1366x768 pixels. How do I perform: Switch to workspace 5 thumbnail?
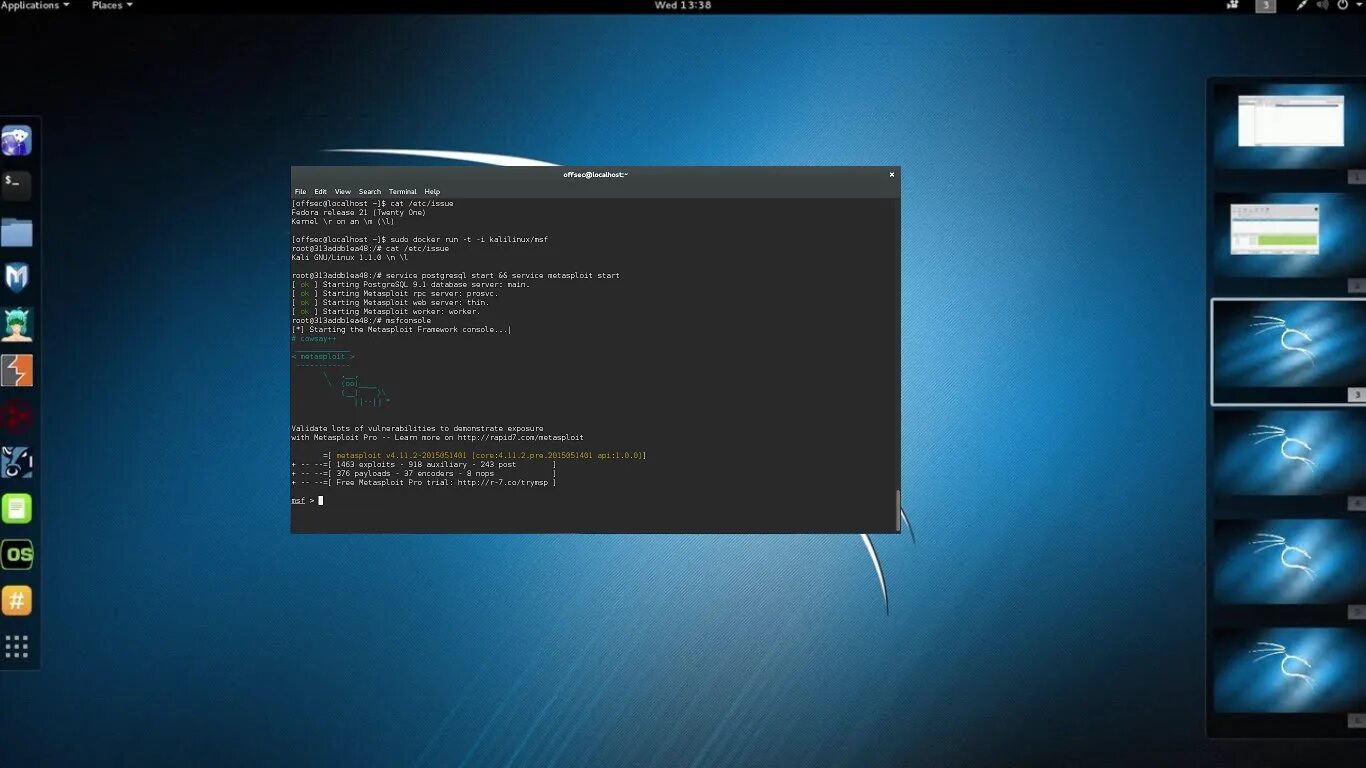pyautogui.click(x=1289, y=562)
